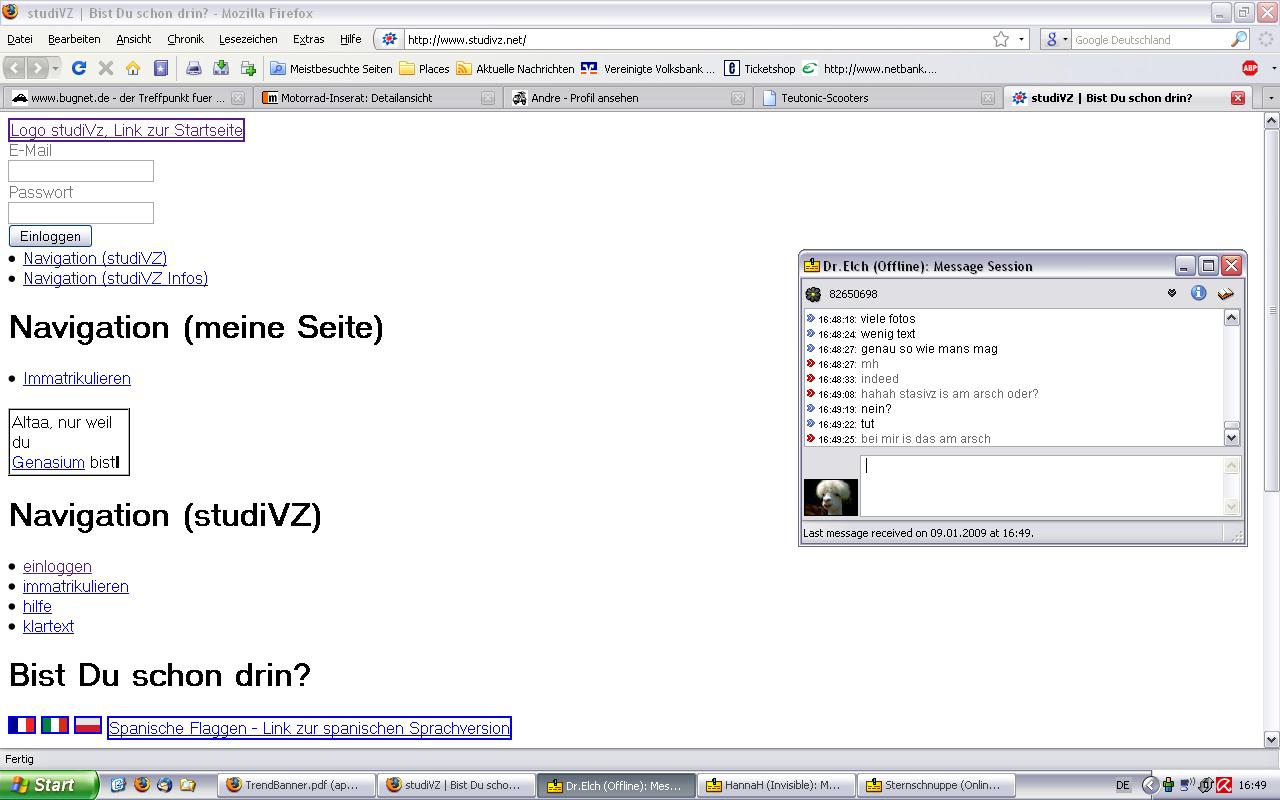Follow the Immatrikulieren link under meine Seite
Image resolution: width=1280 pixels, height=800 pixels.
coord(77,378)
